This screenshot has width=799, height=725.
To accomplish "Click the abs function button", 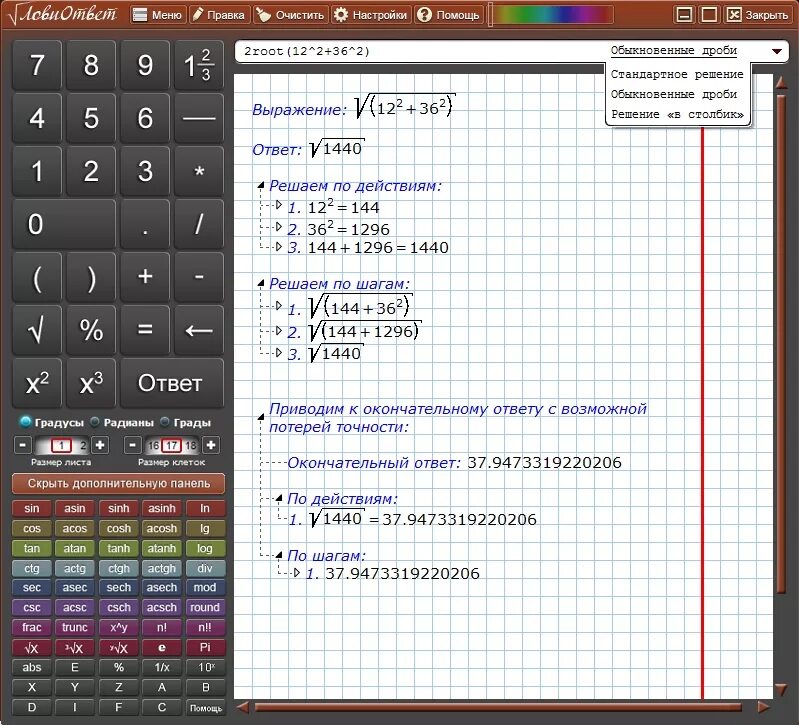I will [x=32, y=667].
